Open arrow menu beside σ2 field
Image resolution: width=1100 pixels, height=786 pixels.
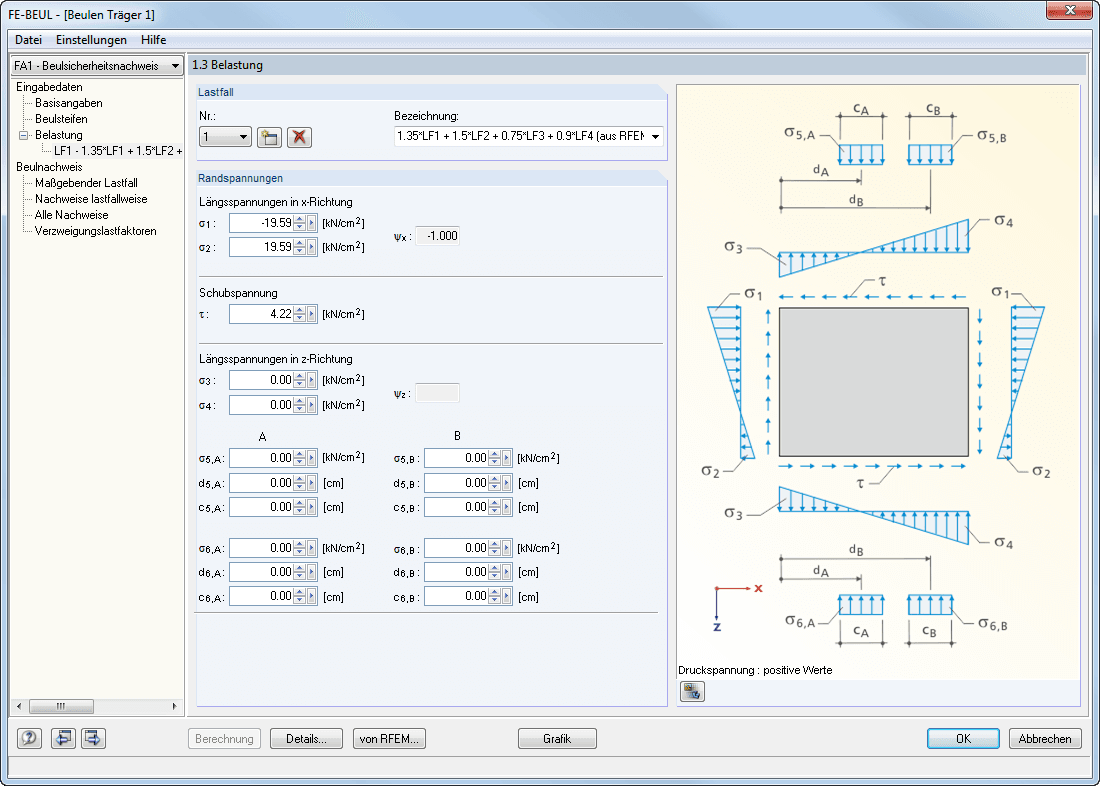coord(312,247)
